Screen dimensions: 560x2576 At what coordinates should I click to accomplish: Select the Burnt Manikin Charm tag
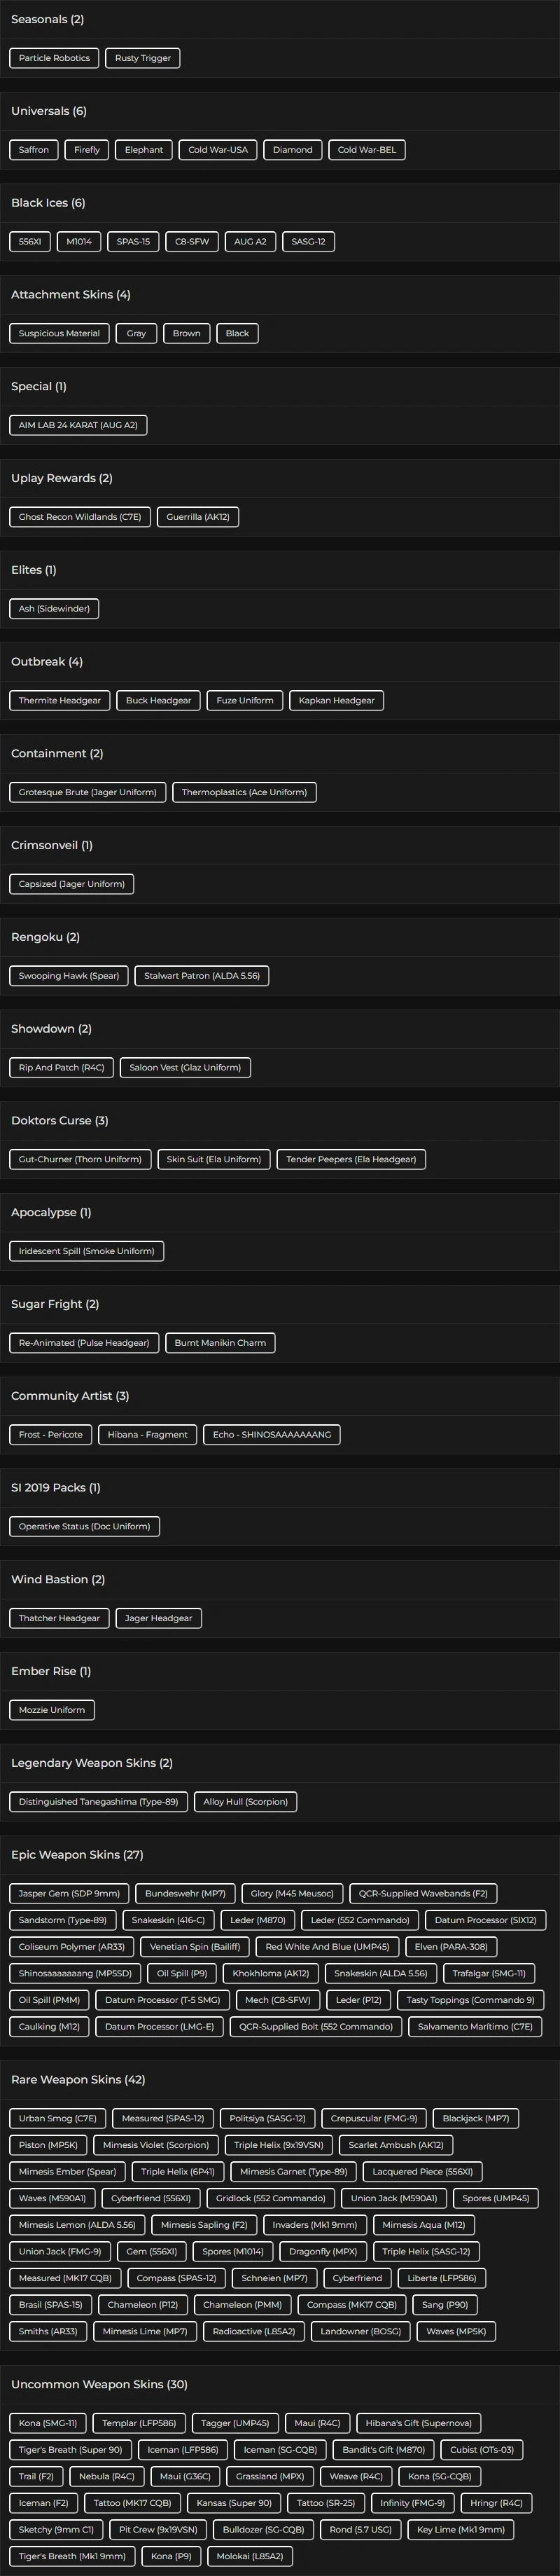pyautogui.click(x=220, y=1343)
